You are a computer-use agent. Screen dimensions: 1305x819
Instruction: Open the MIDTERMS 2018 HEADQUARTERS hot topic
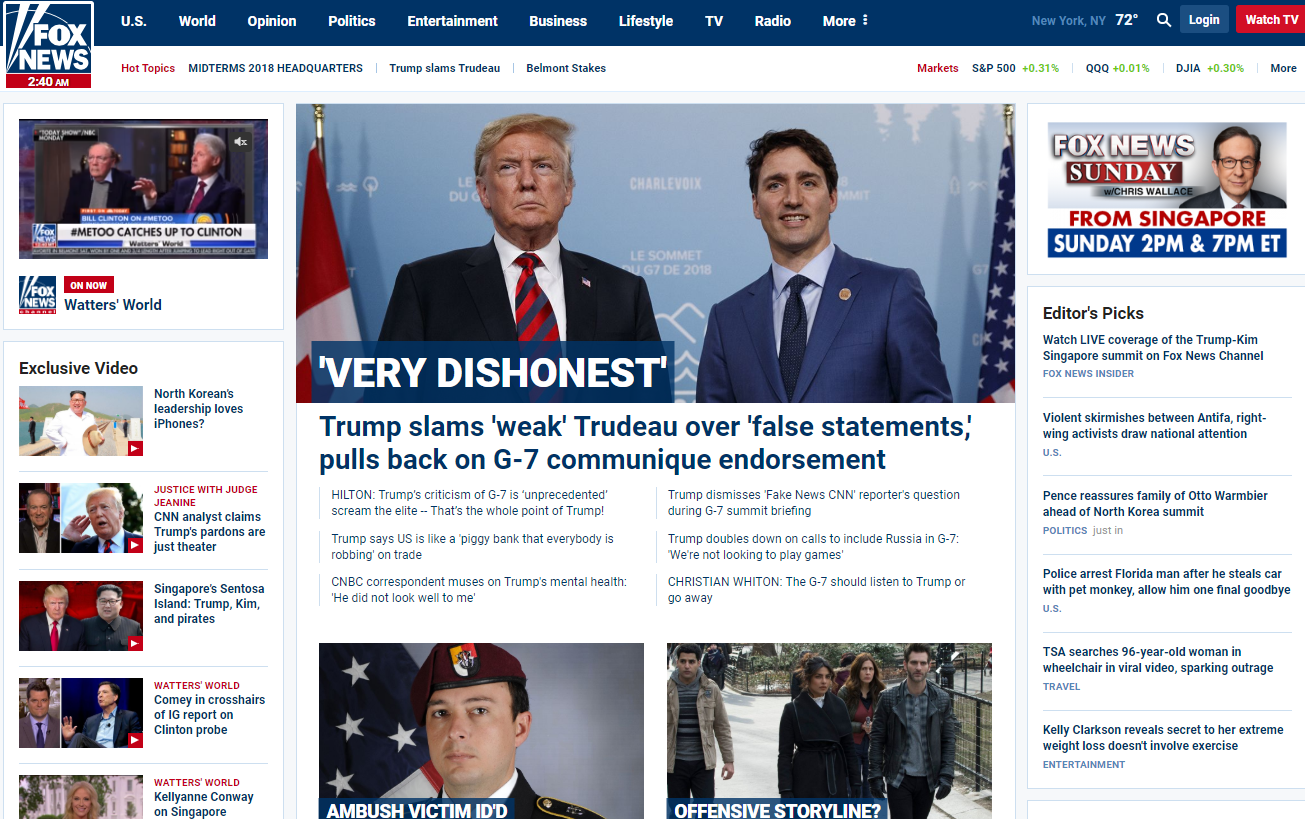[x=276, y=68]
